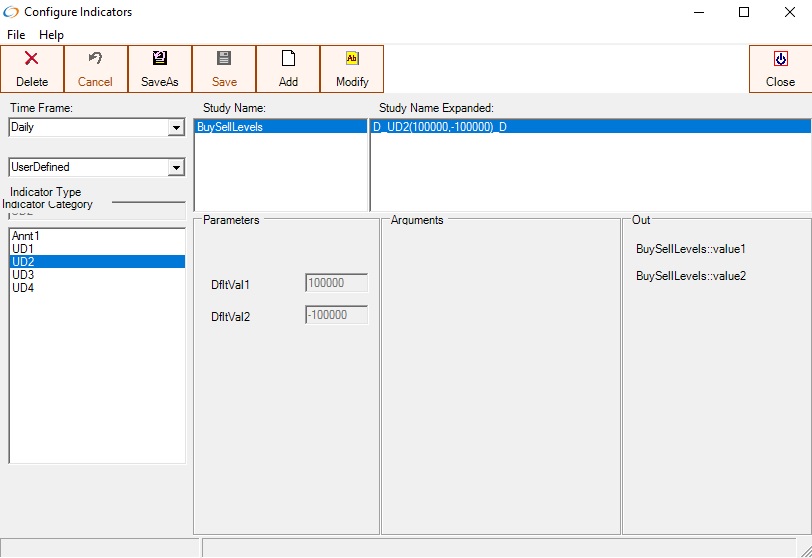Select BuySellLevels in Study Name list
812x558 pixels.
230,127
